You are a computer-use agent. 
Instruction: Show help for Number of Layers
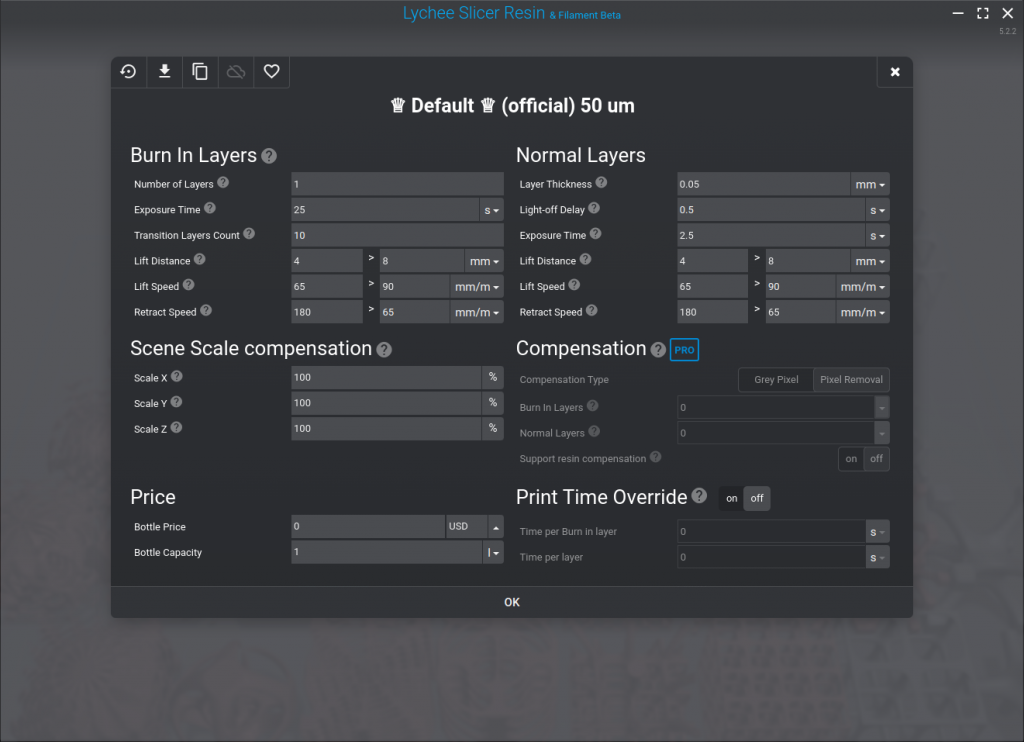(223, 183)
